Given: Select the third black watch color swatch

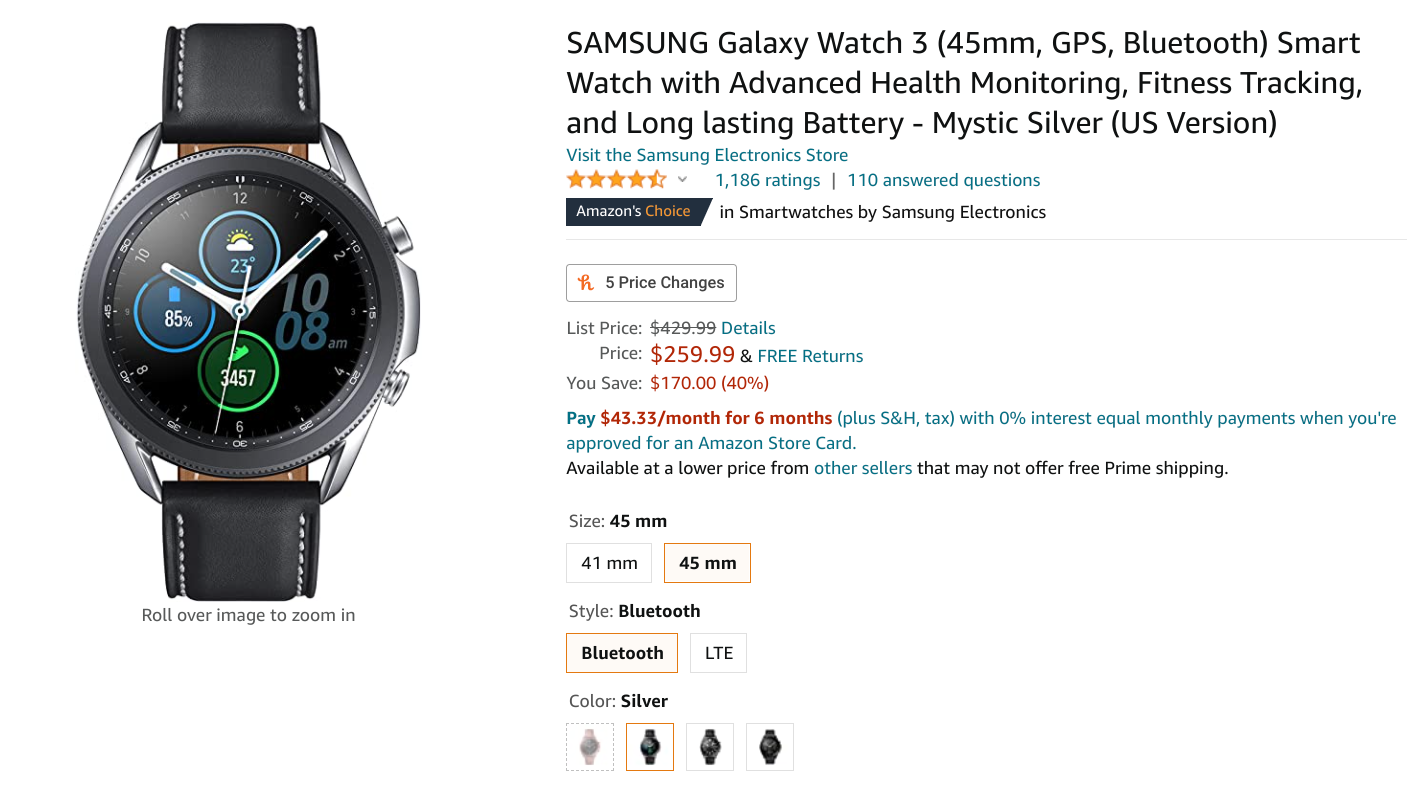Looking at the screenshot, I should click(709, 746).
